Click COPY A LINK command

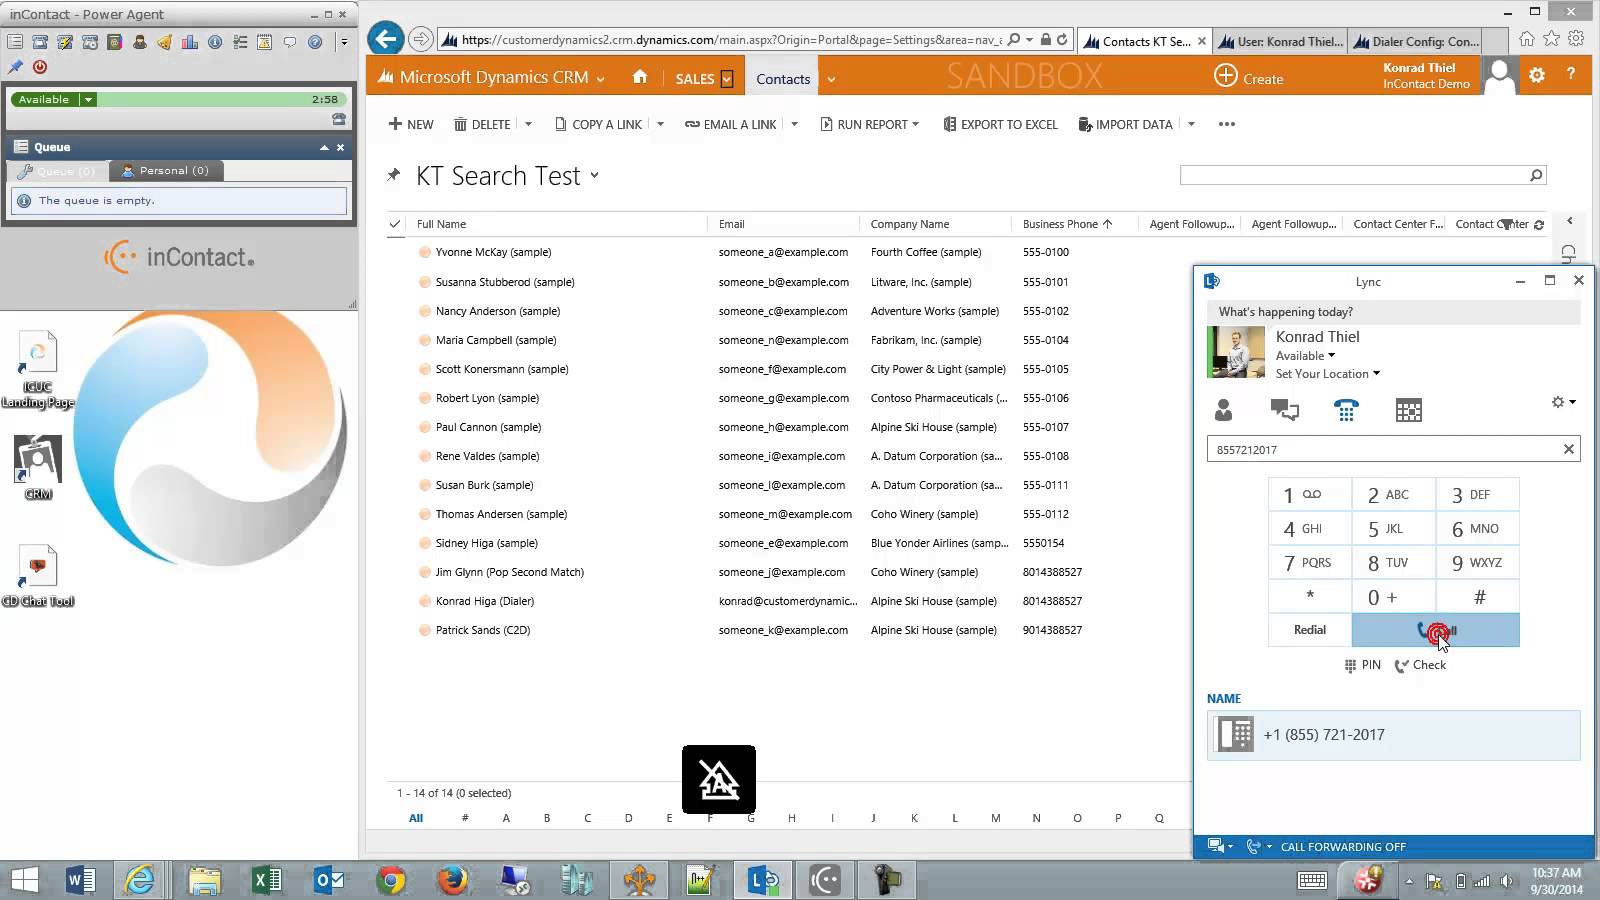(x=598, y=124)
